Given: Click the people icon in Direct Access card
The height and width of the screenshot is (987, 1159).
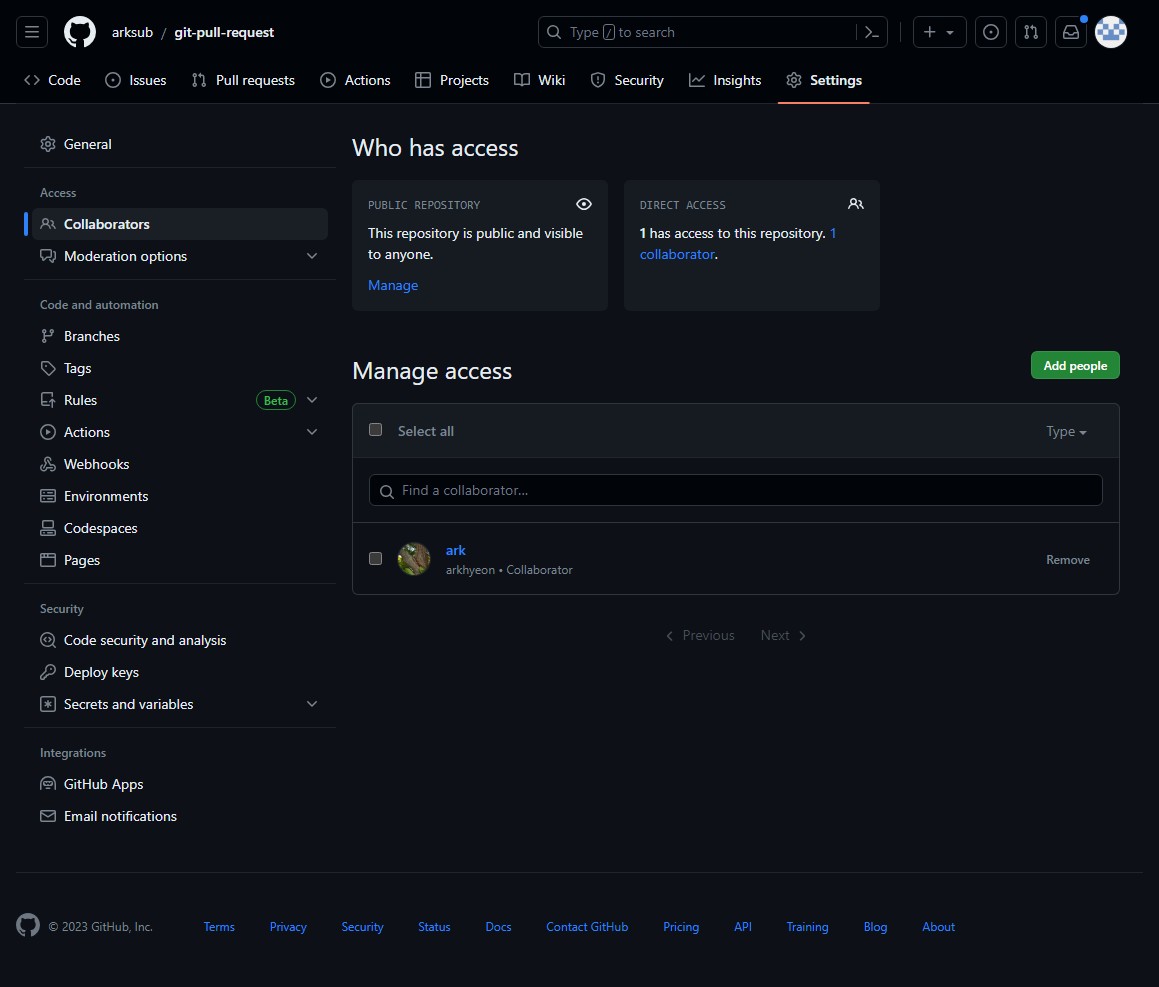Looking at the screenshot, I should 856,204.
